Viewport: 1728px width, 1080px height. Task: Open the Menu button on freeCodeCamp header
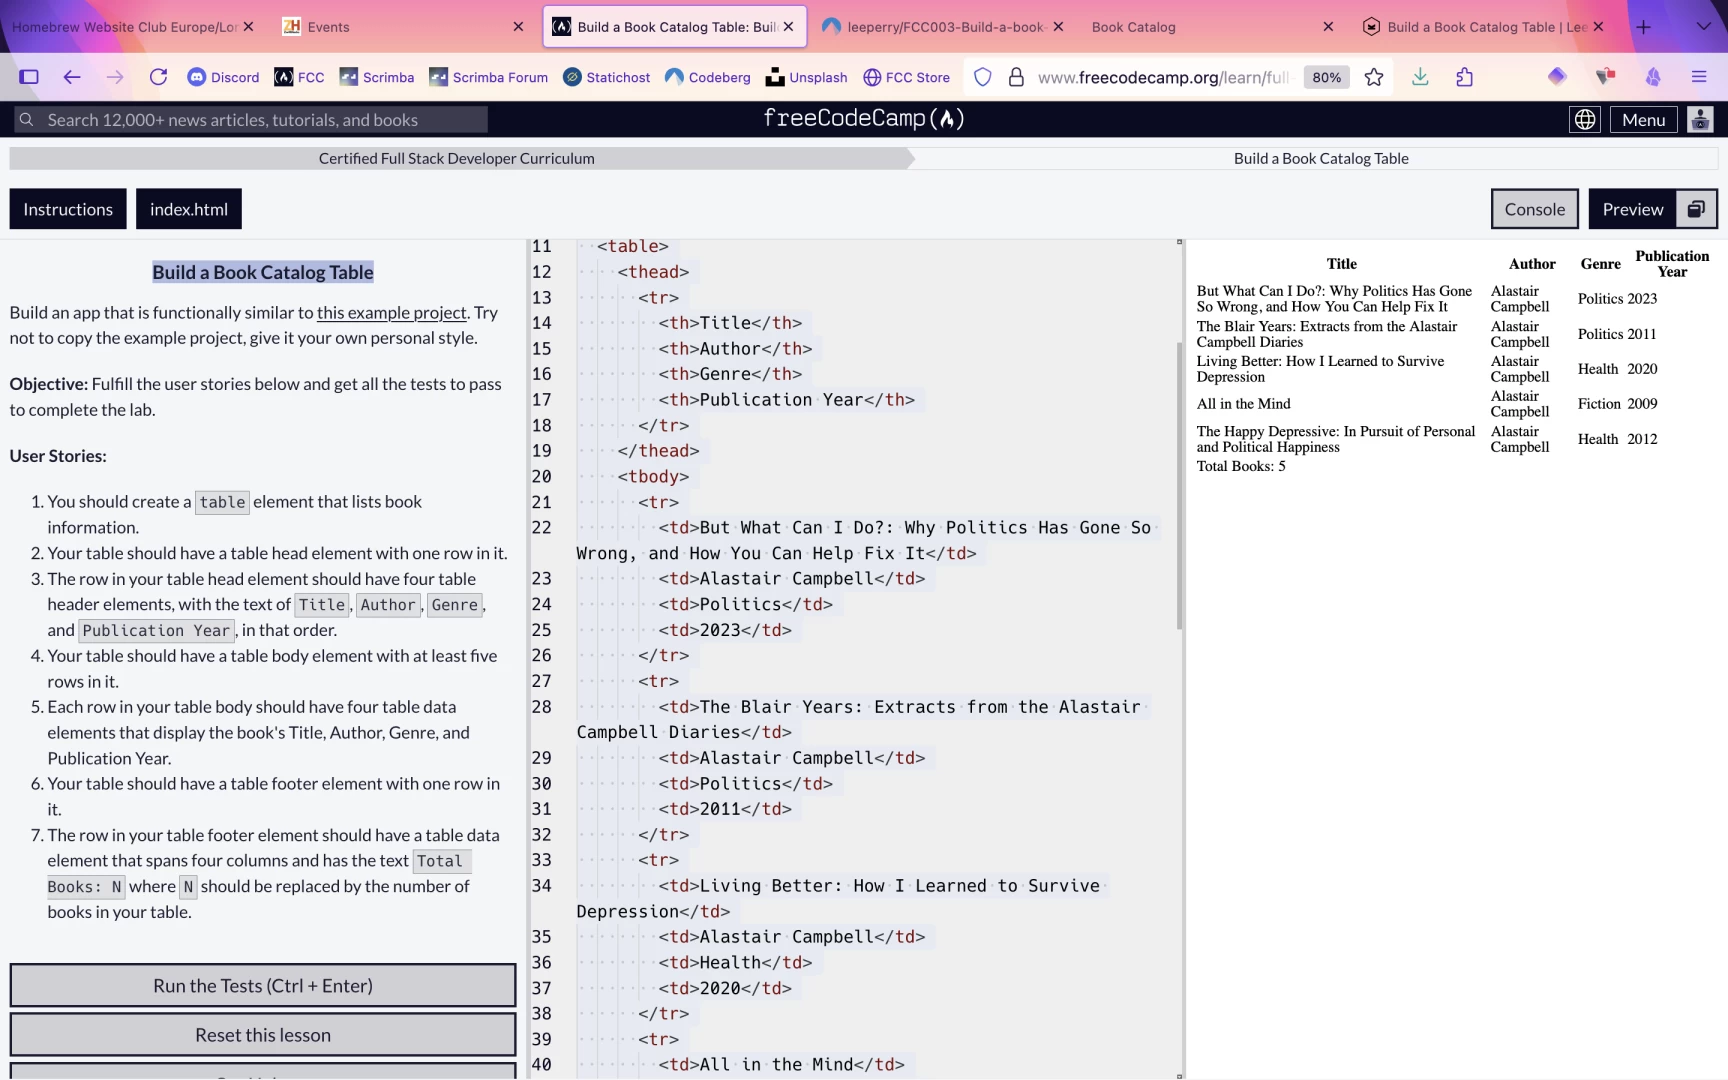[1643, 119]
